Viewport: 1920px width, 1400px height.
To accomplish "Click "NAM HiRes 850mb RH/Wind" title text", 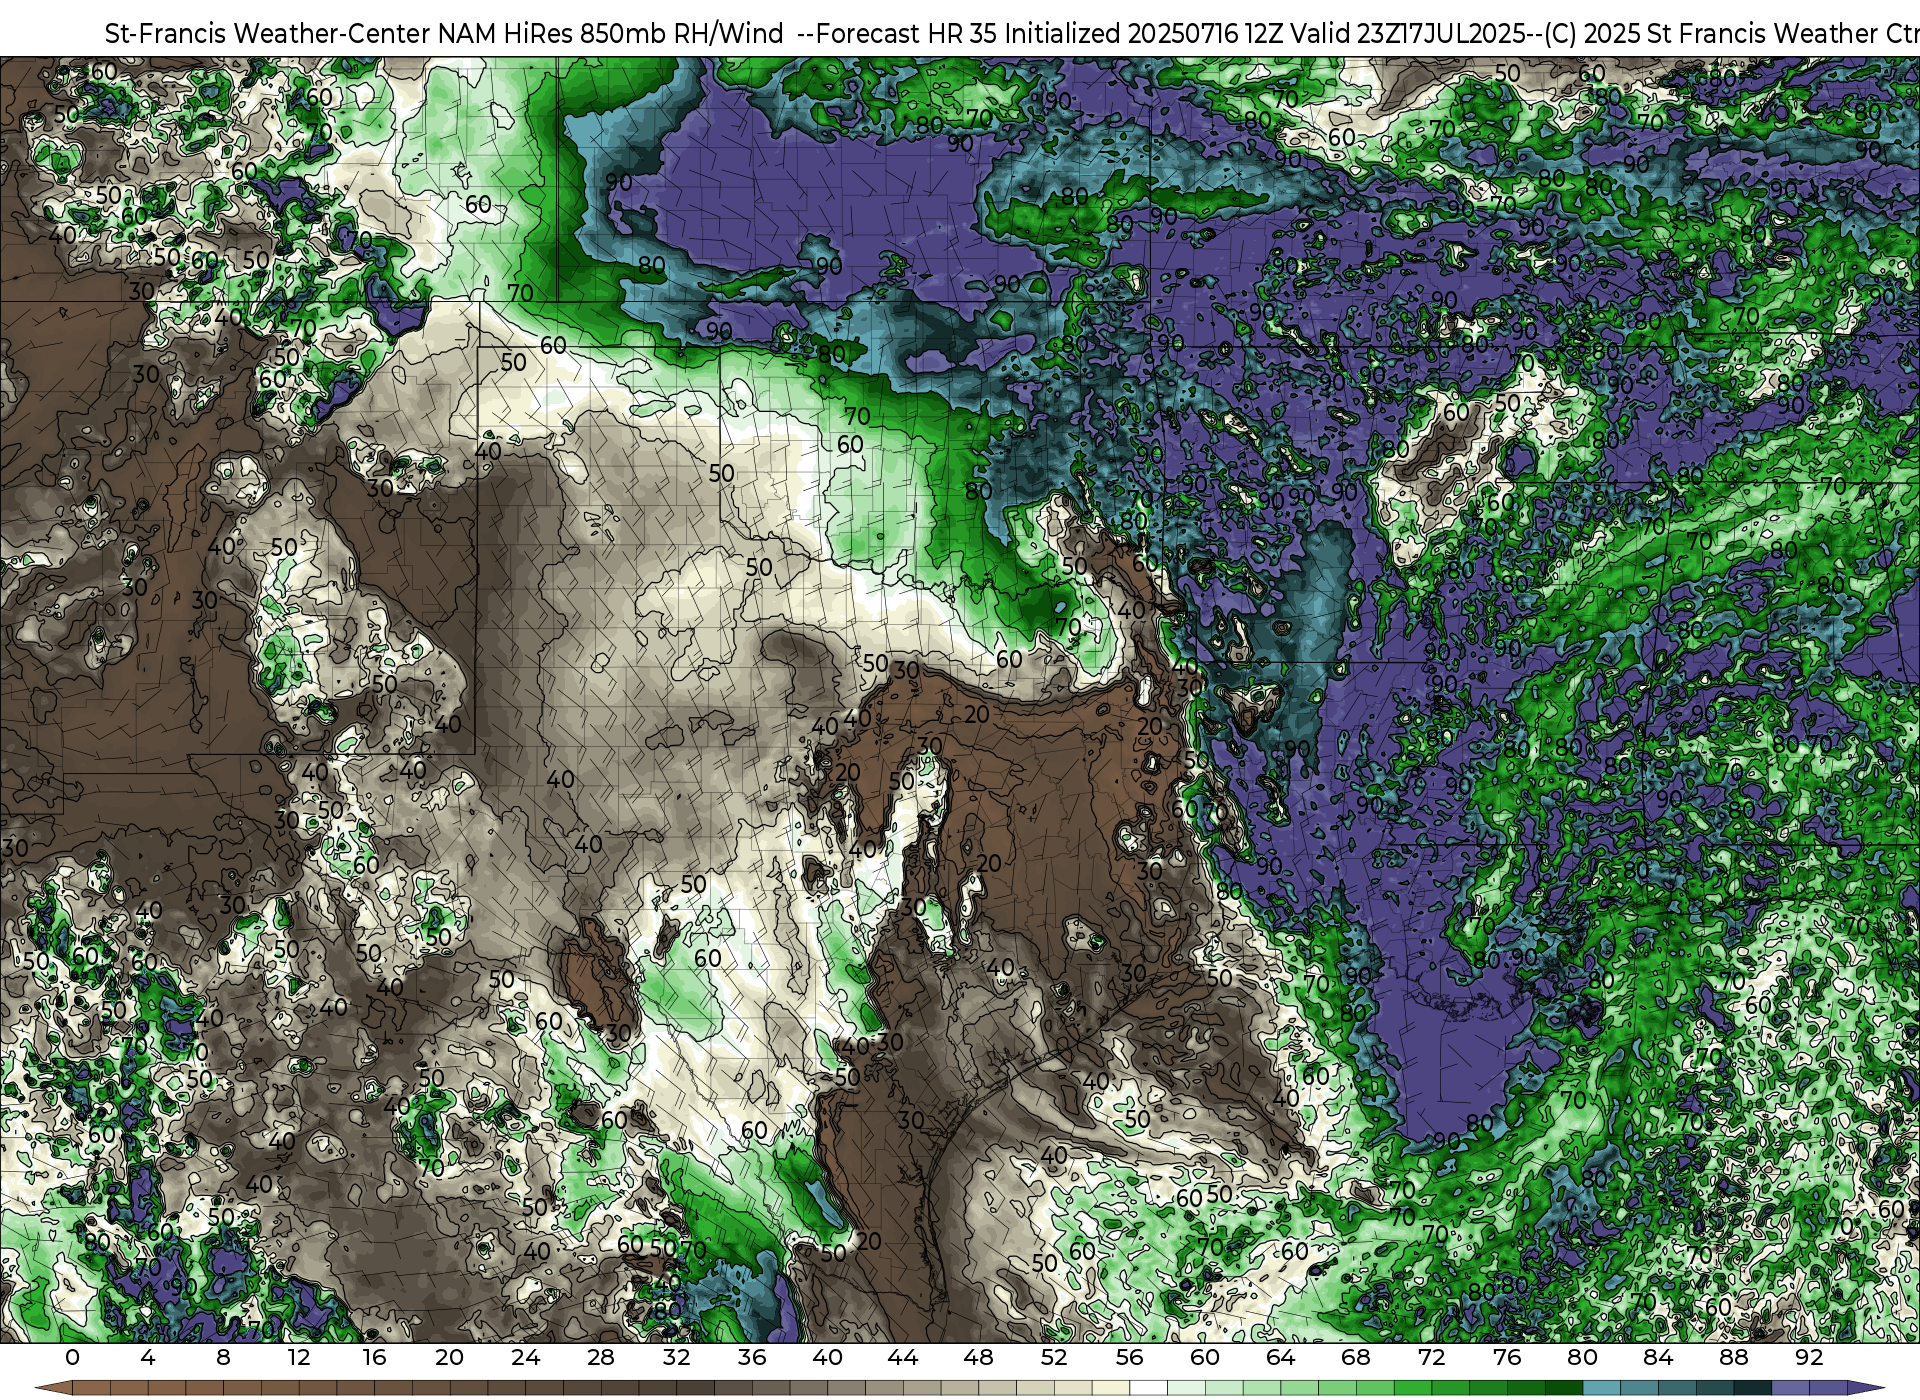I will (611, 33).
